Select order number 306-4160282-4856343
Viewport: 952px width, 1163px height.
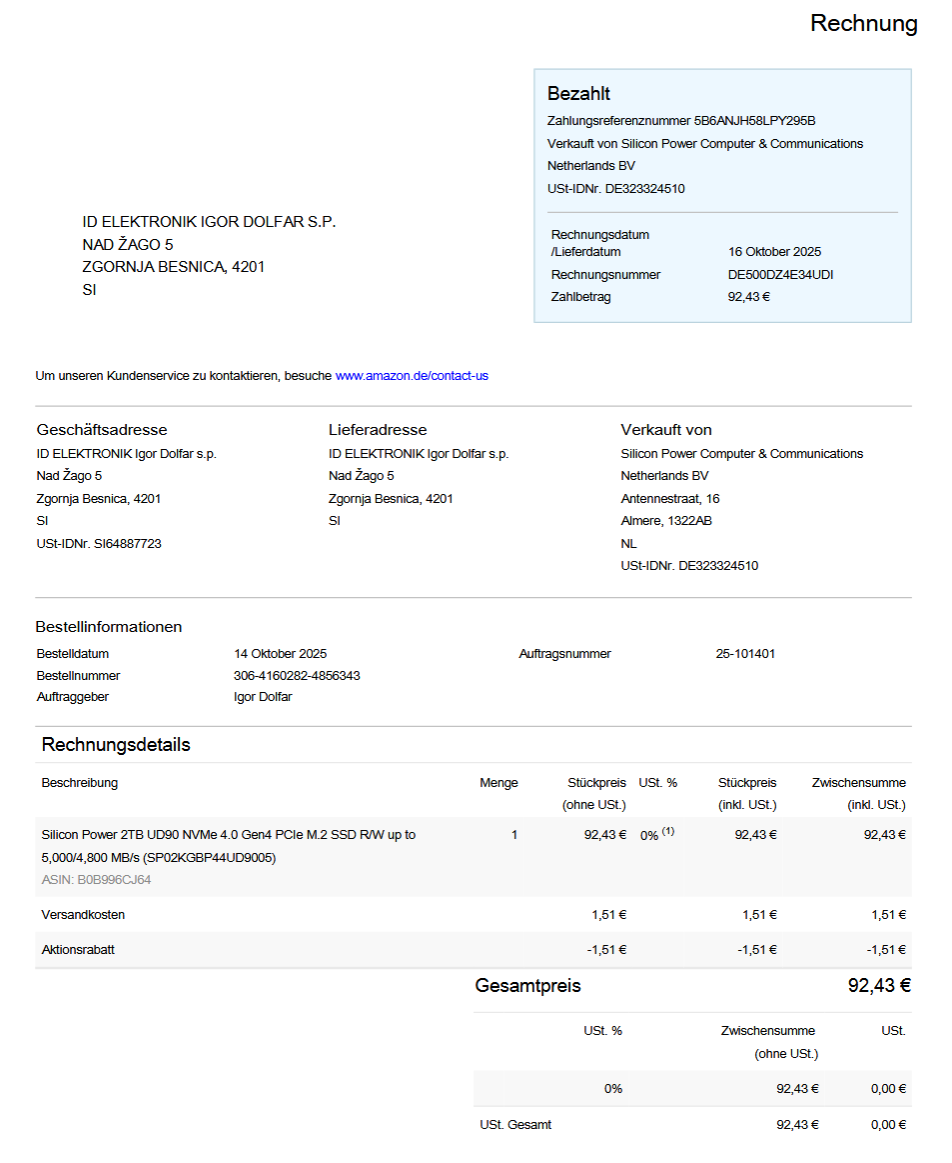click(x=296, y=676)
